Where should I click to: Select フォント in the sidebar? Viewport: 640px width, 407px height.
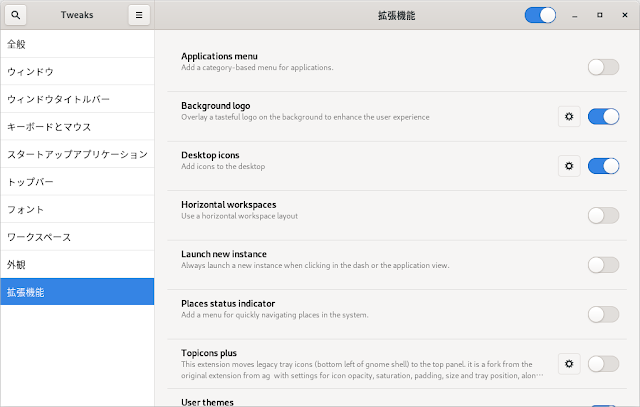(x=77, y=209)
